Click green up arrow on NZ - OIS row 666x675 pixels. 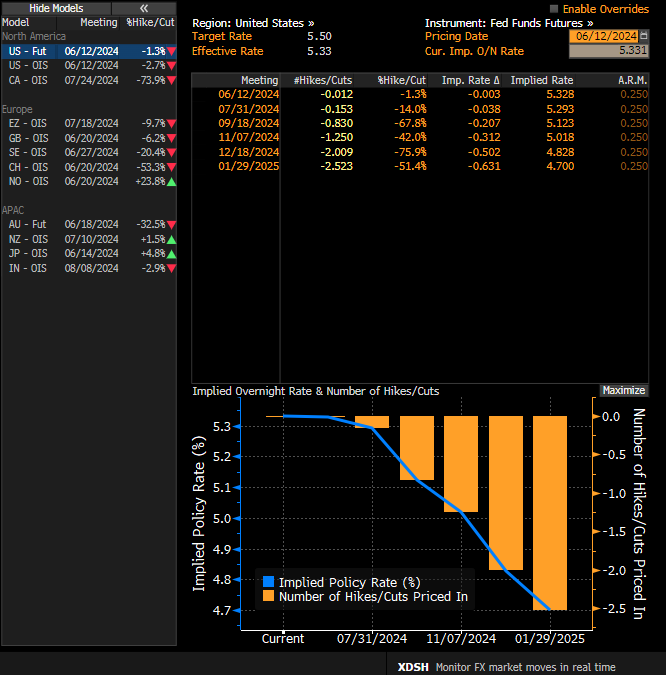(171, 240)
